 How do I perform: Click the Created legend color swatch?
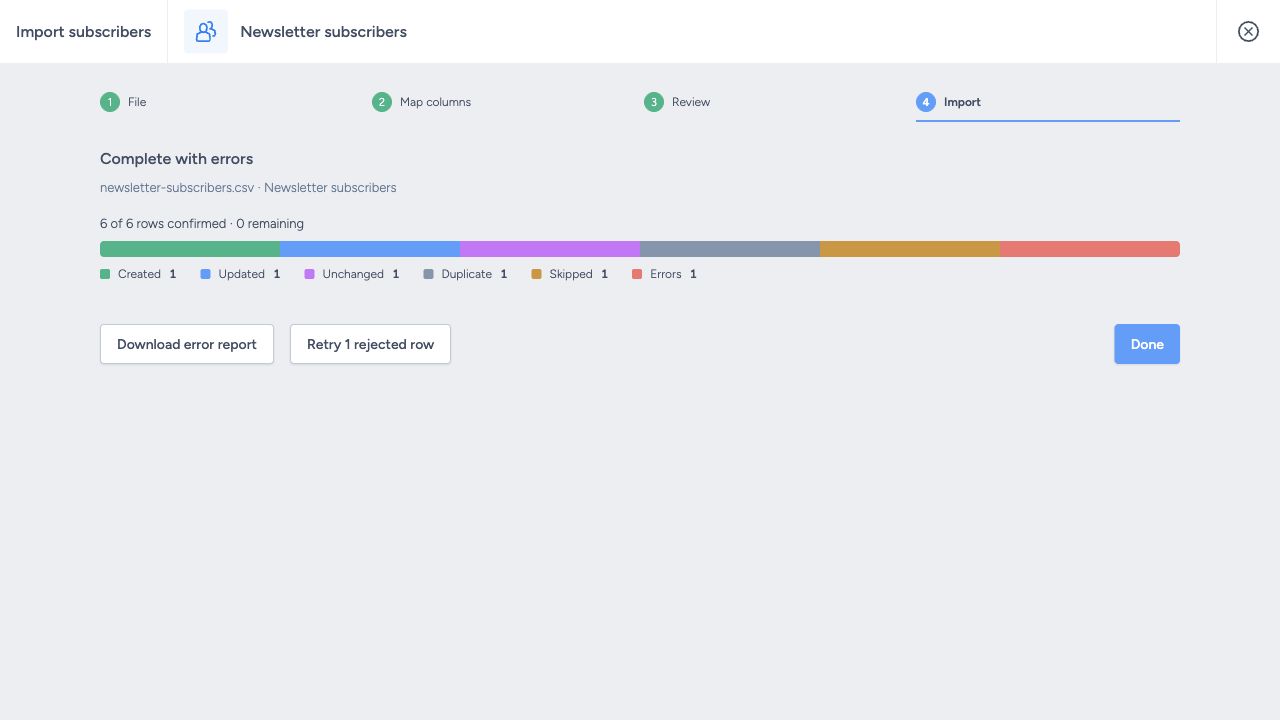[105, 274]
